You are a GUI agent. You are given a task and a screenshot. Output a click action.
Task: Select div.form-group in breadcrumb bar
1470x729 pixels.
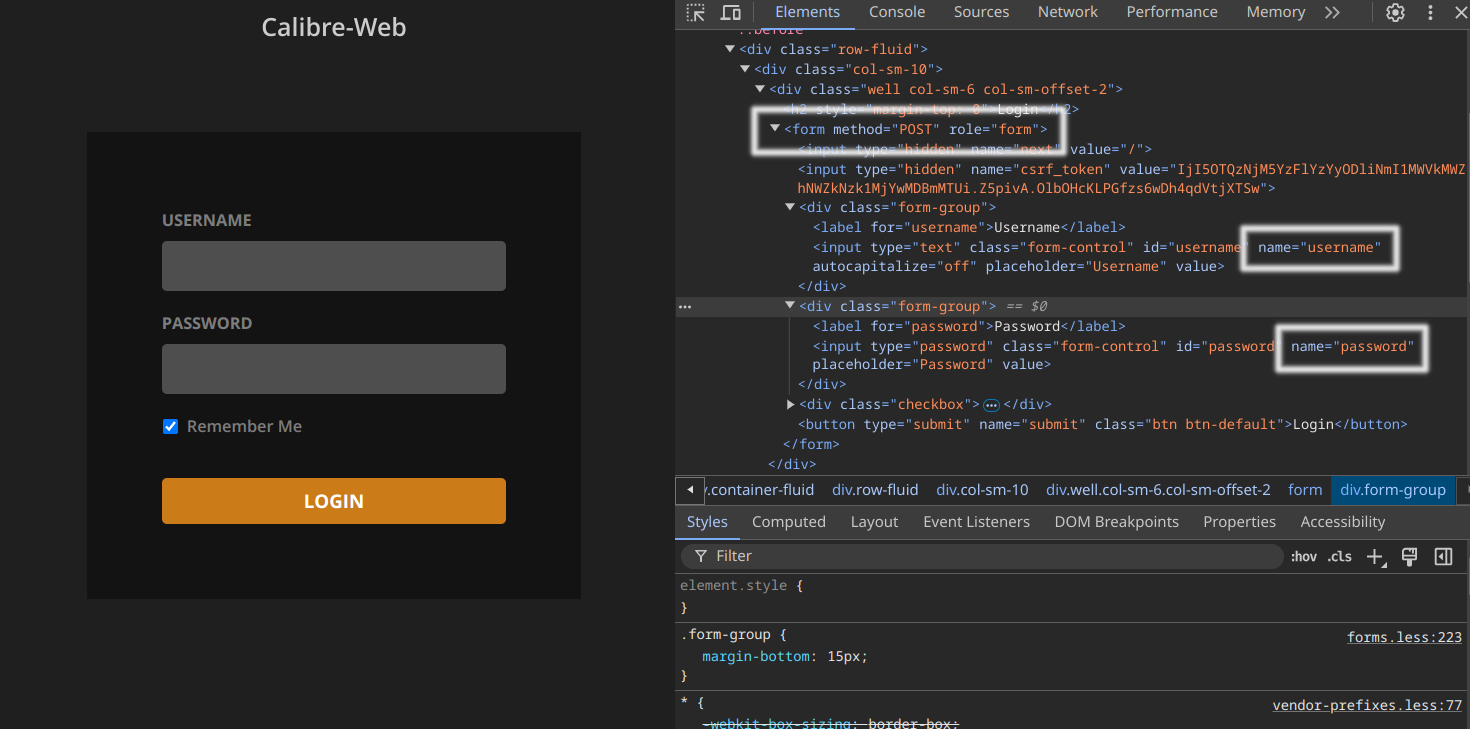pyautogui.click(x=1393, y=490)
